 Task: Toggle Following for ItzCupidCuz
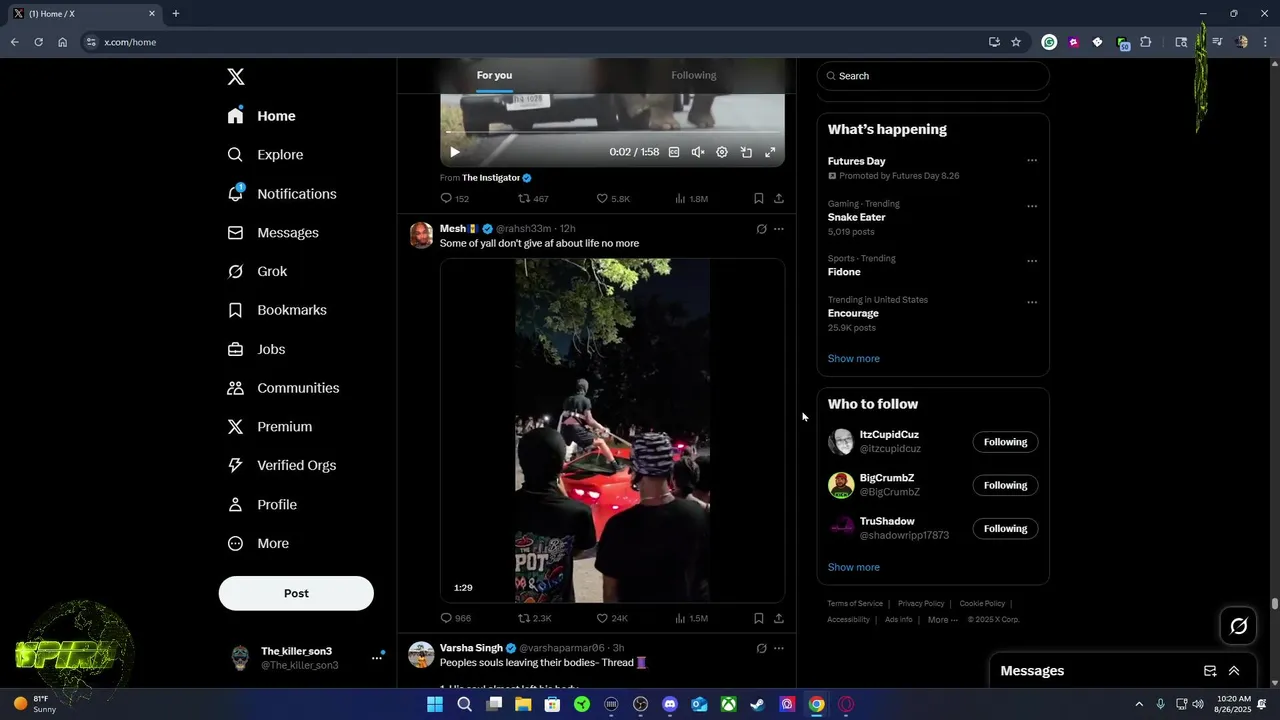pyautogui.click(x=1005, y=442)
